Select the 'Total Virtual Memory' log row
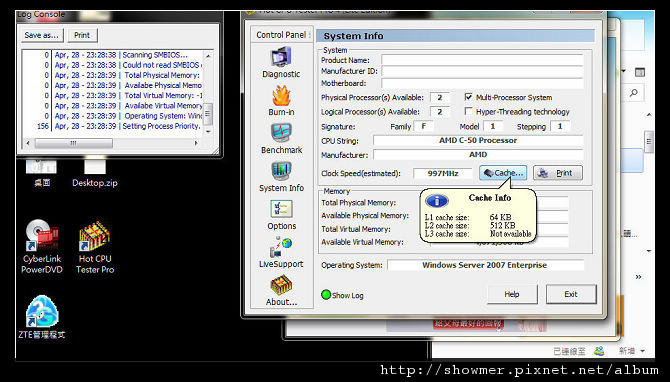Screen dimensions: 670x382 (113, 96)
